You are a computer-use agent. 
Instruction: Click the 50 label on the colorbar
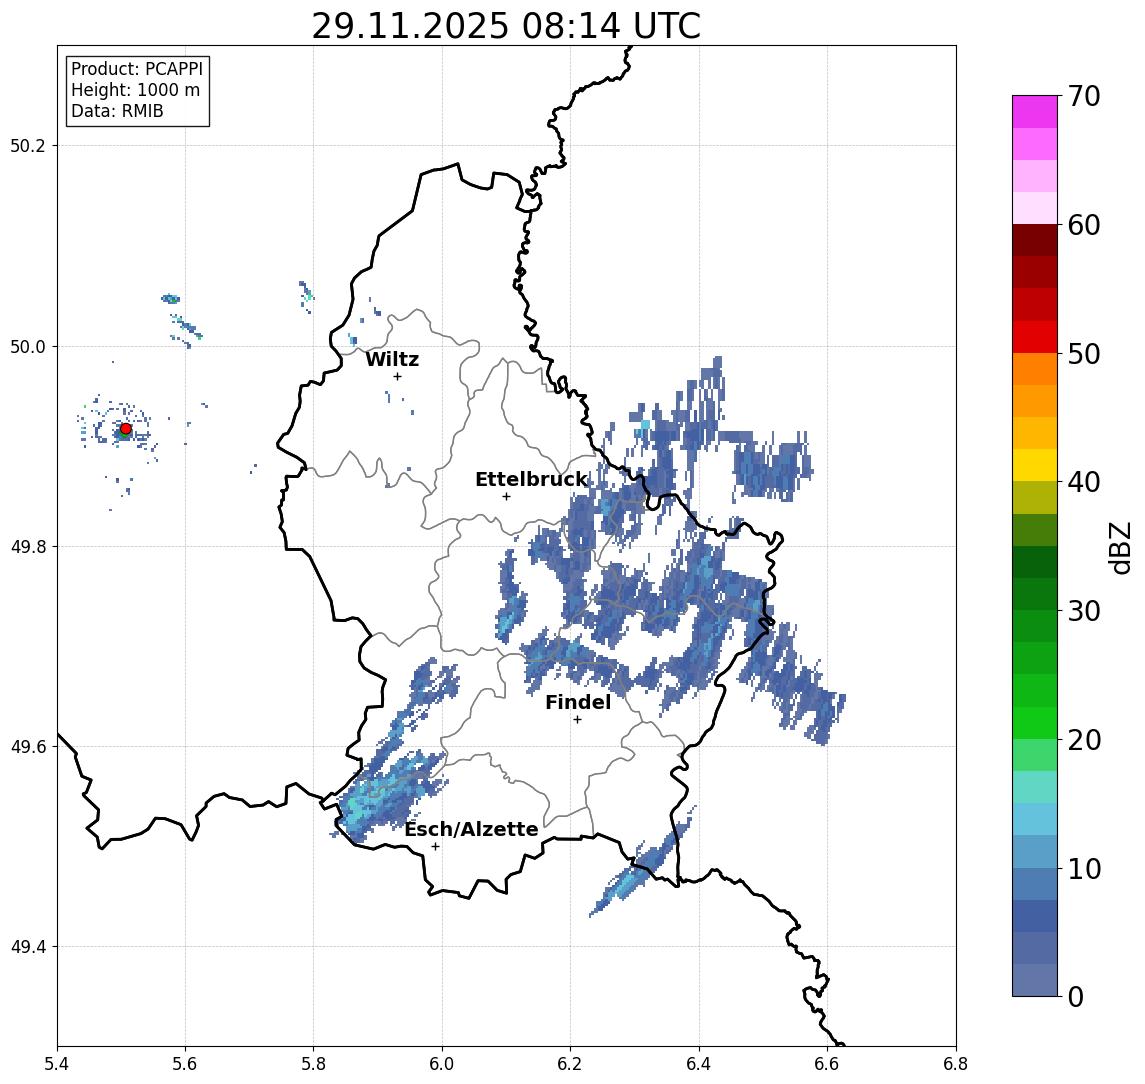coord(1083,354)
